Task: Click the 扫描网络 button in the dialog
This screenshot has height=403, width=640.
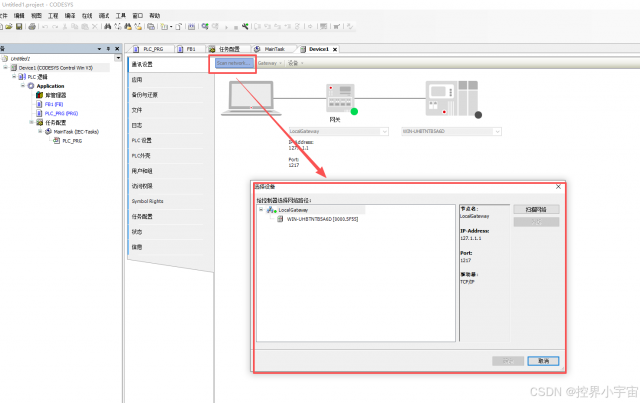Action: [535, 209]
